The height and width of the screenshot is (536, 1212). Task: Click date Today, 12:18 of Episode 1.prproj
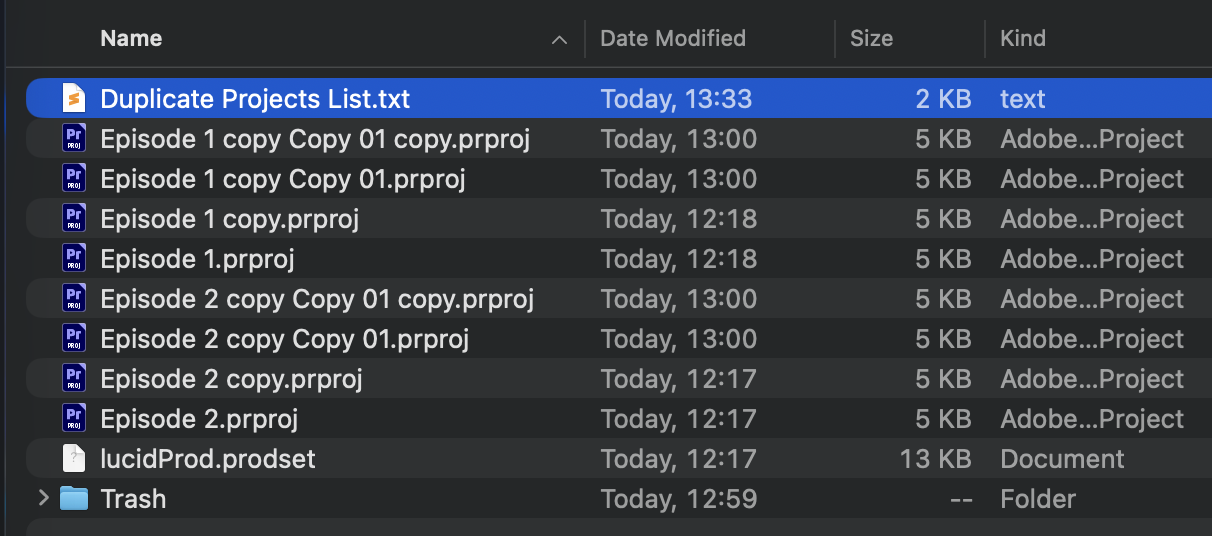click(679, 259)
